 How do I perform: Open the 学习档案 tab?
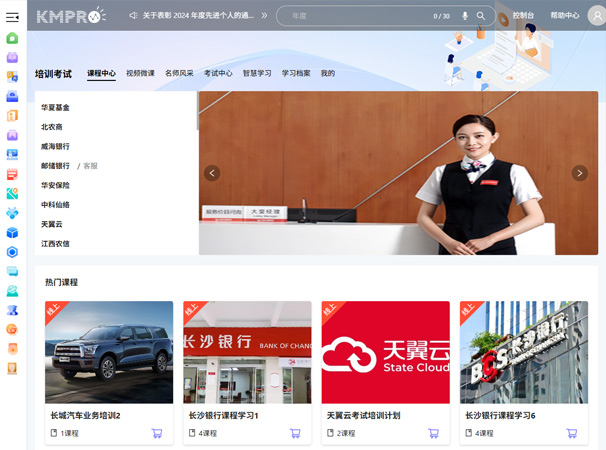pos(296,74)
